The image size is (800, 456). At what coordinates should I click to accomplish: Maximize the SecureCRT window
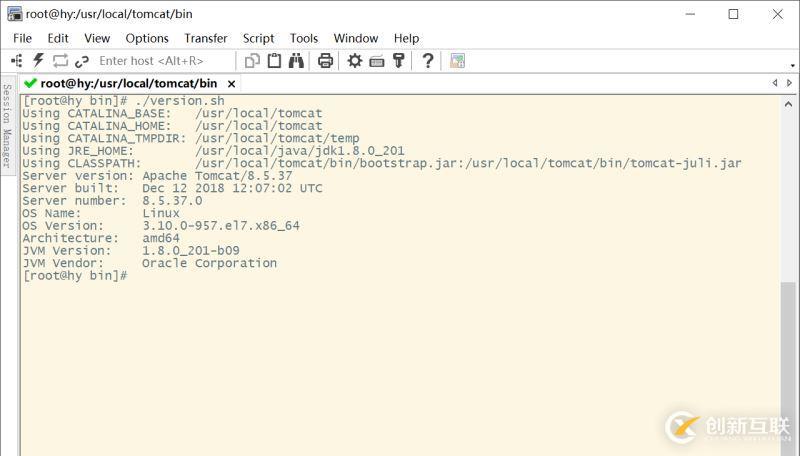733,14
